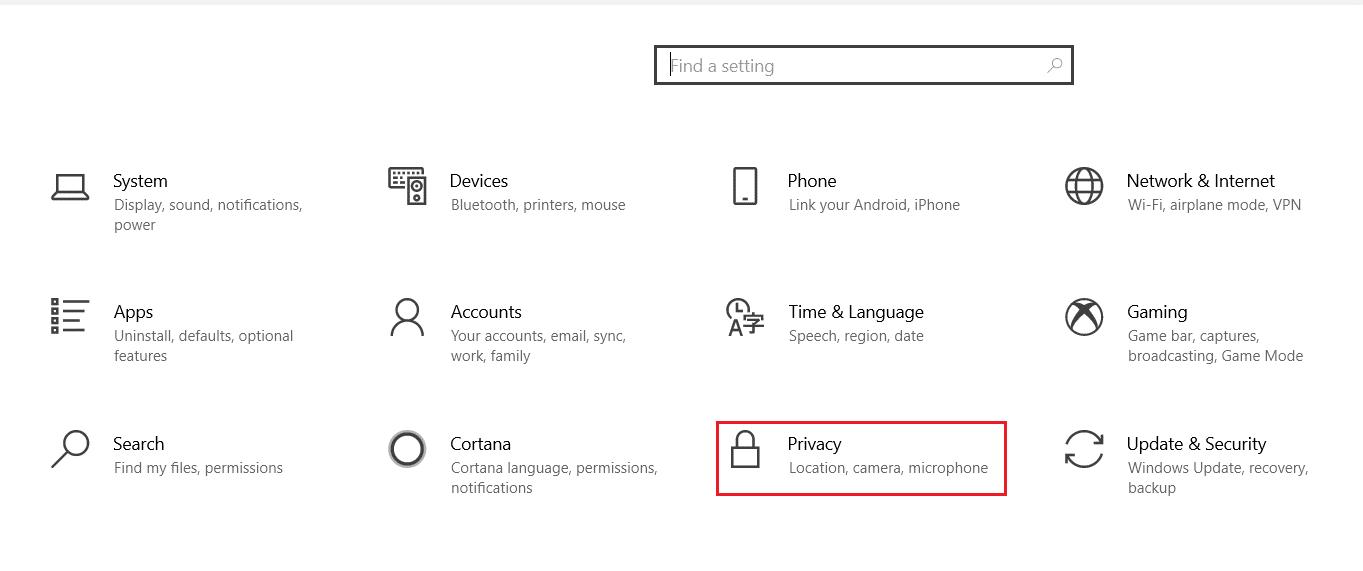
Task: Click the Privacy padlock icon
Action: pyautogui.click(x=745, y=449)
